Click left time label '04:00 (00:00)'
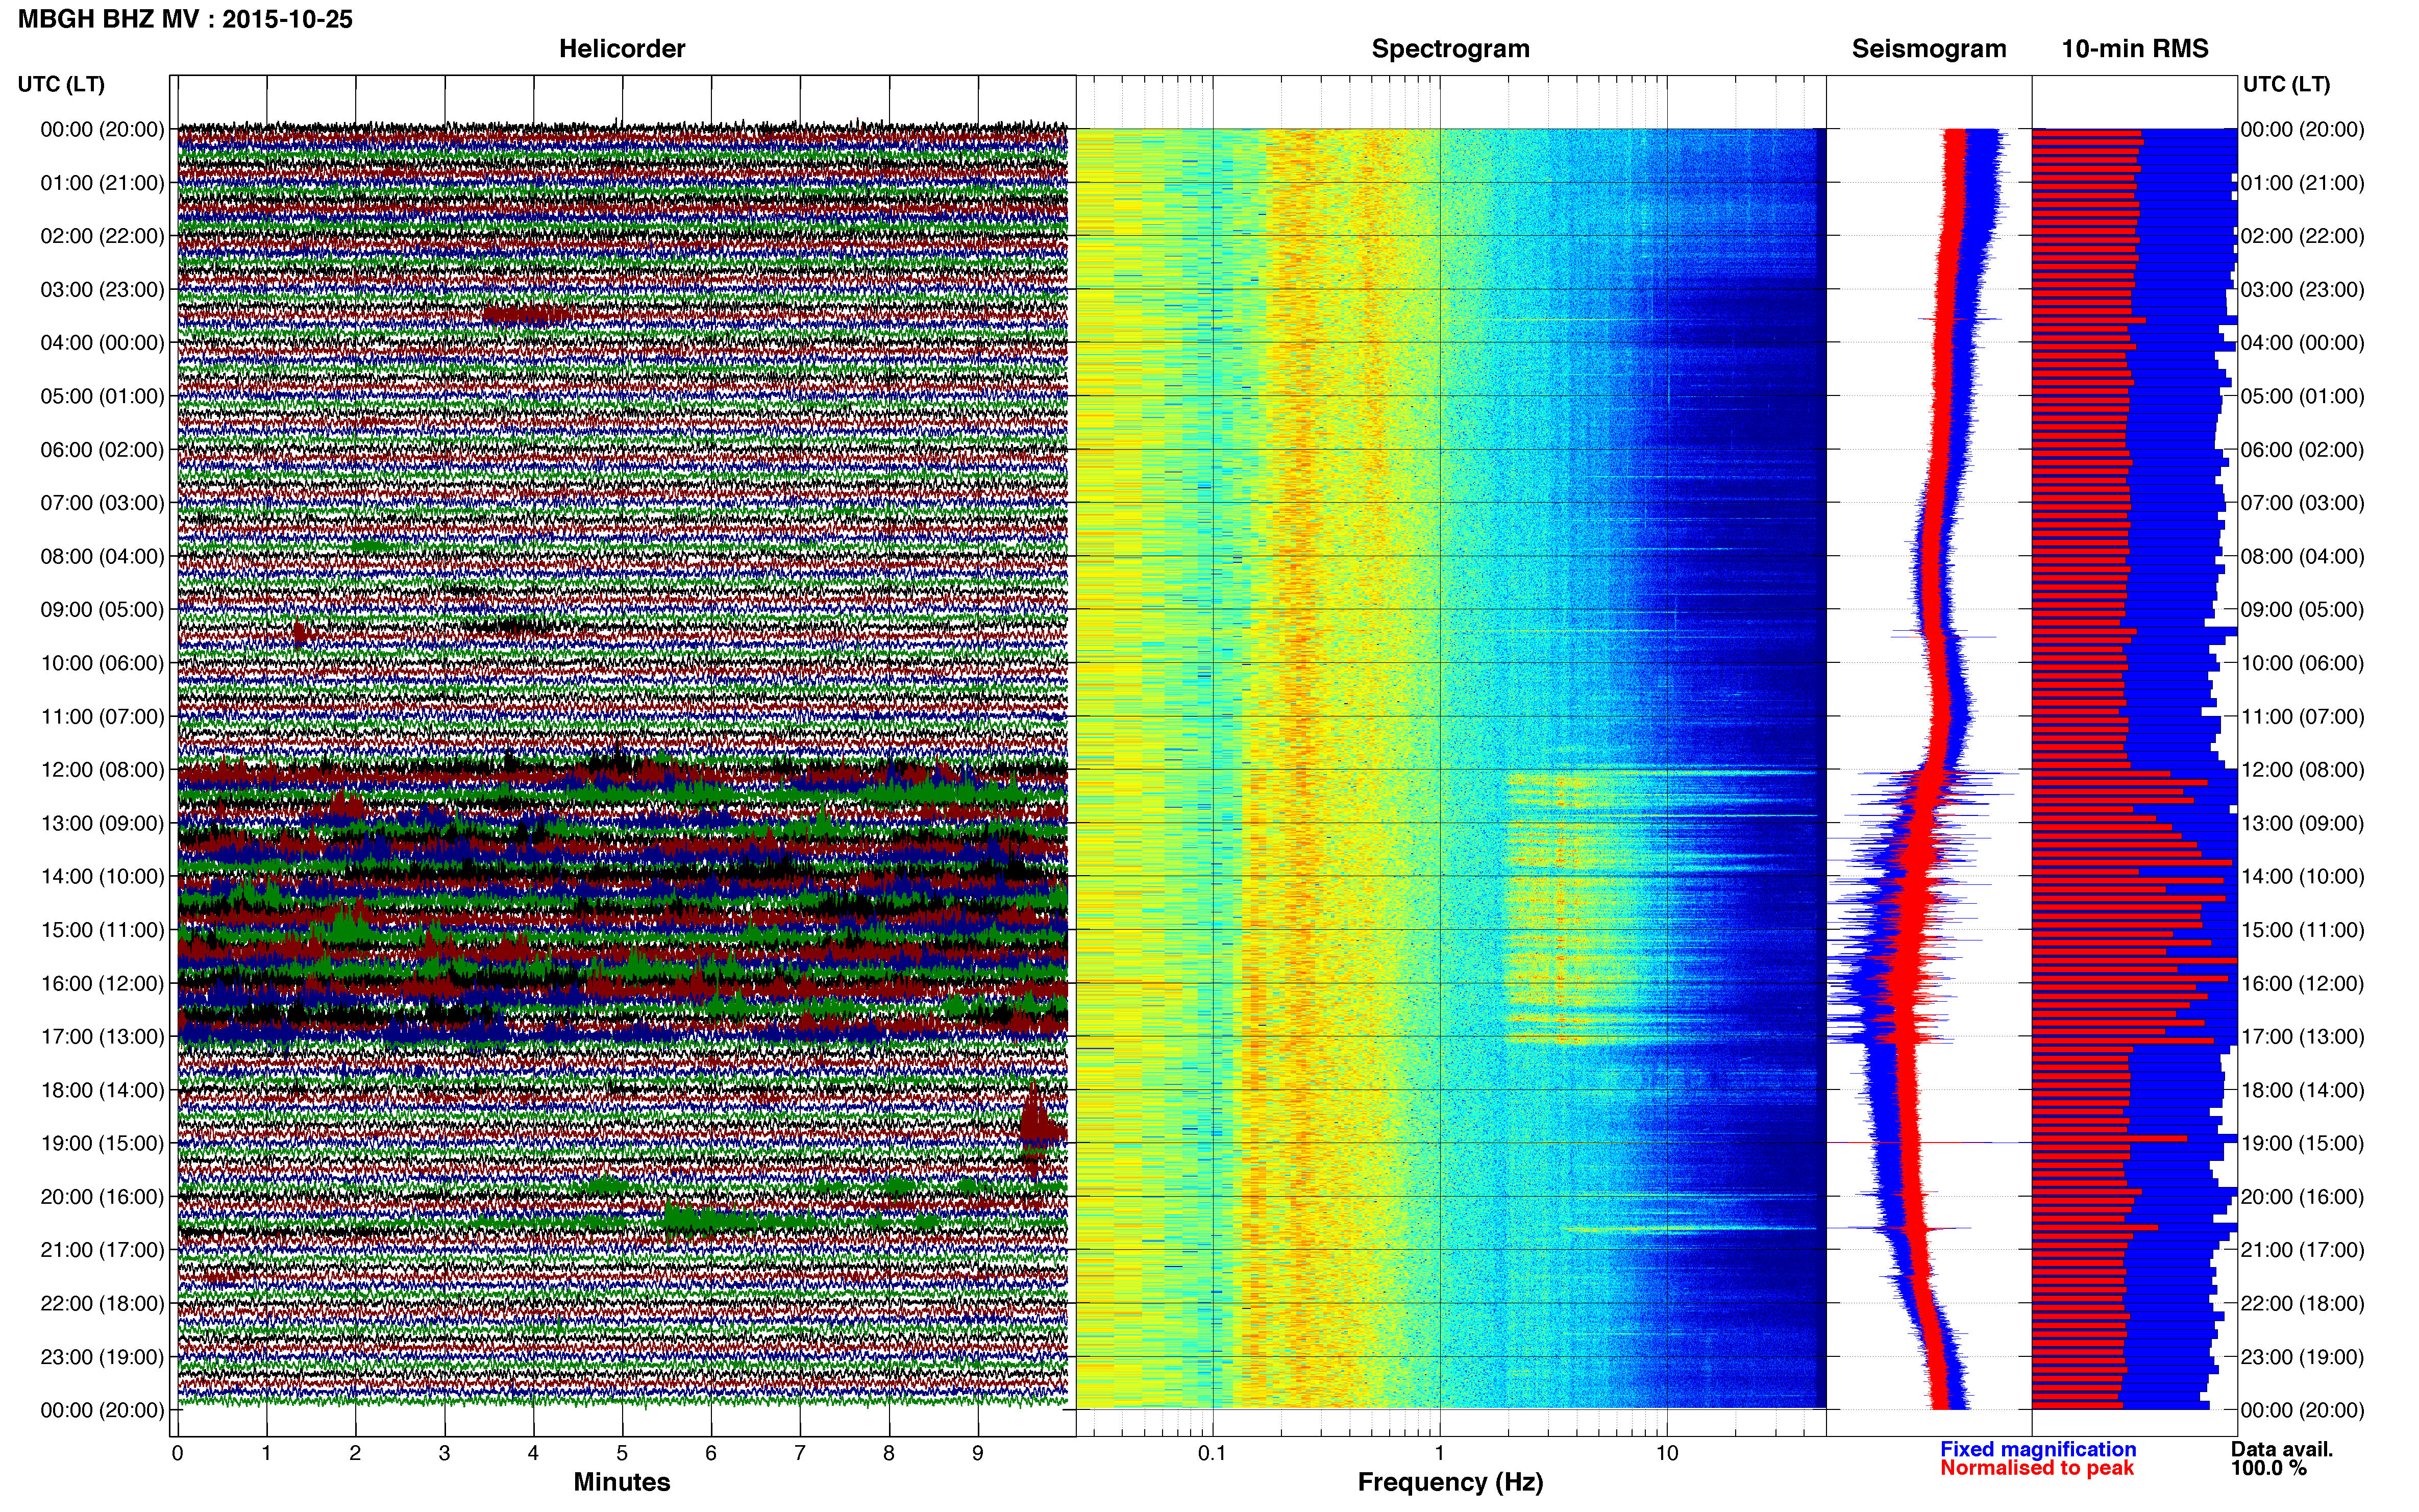The image size is (2419, 1512). pos(102,343)
